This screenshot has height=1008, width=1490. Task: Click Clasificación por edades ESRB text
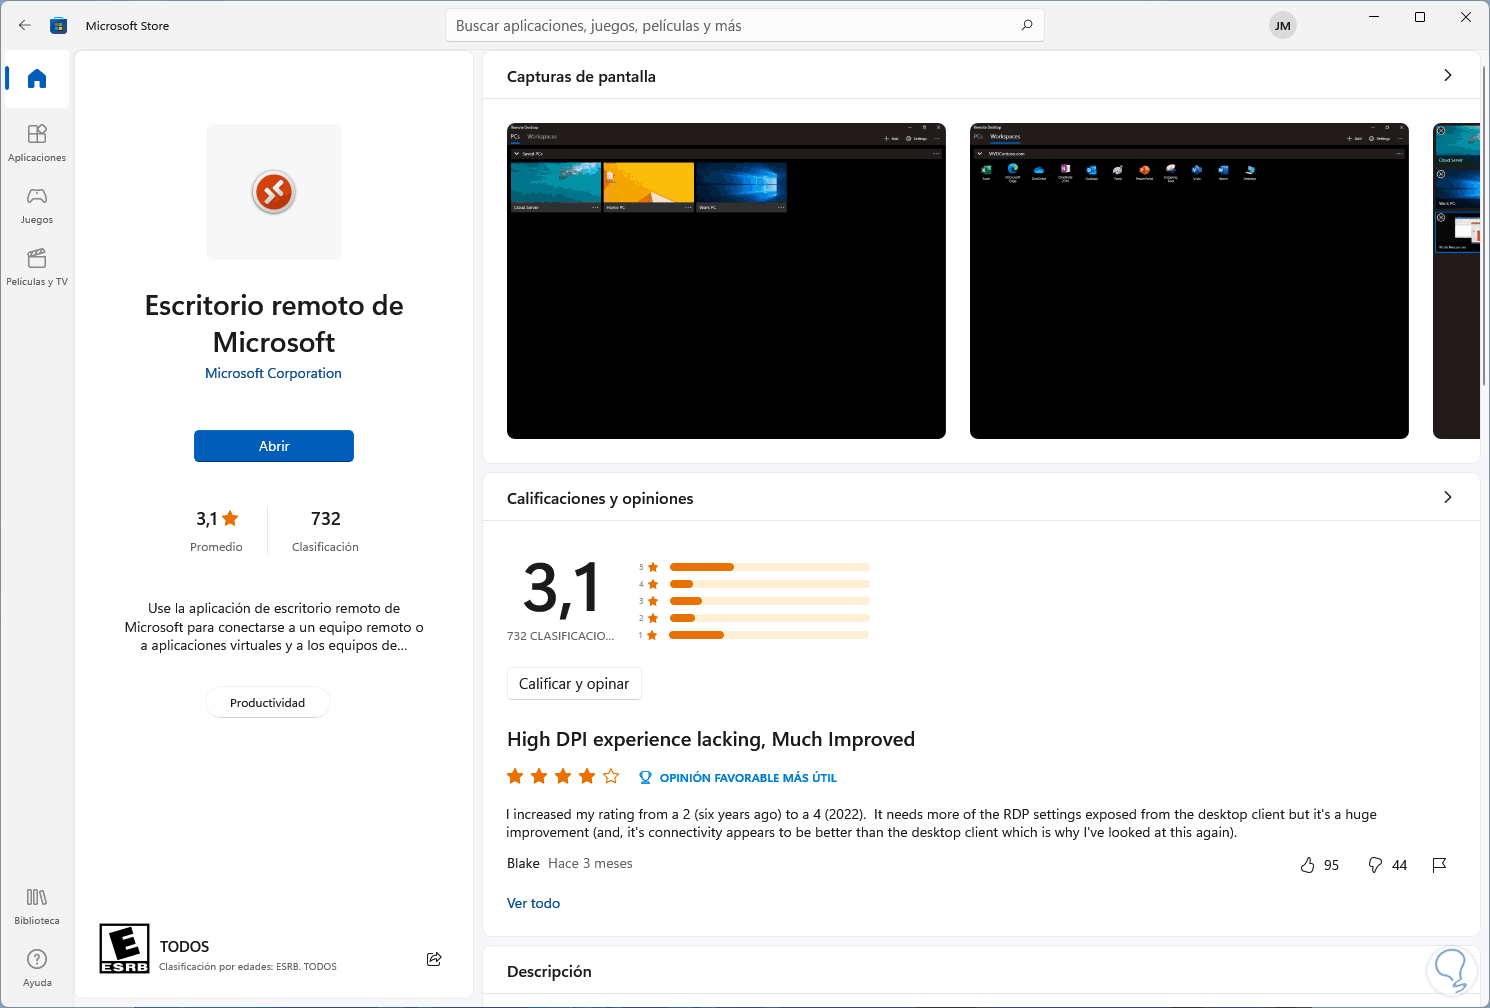[248, 967]
